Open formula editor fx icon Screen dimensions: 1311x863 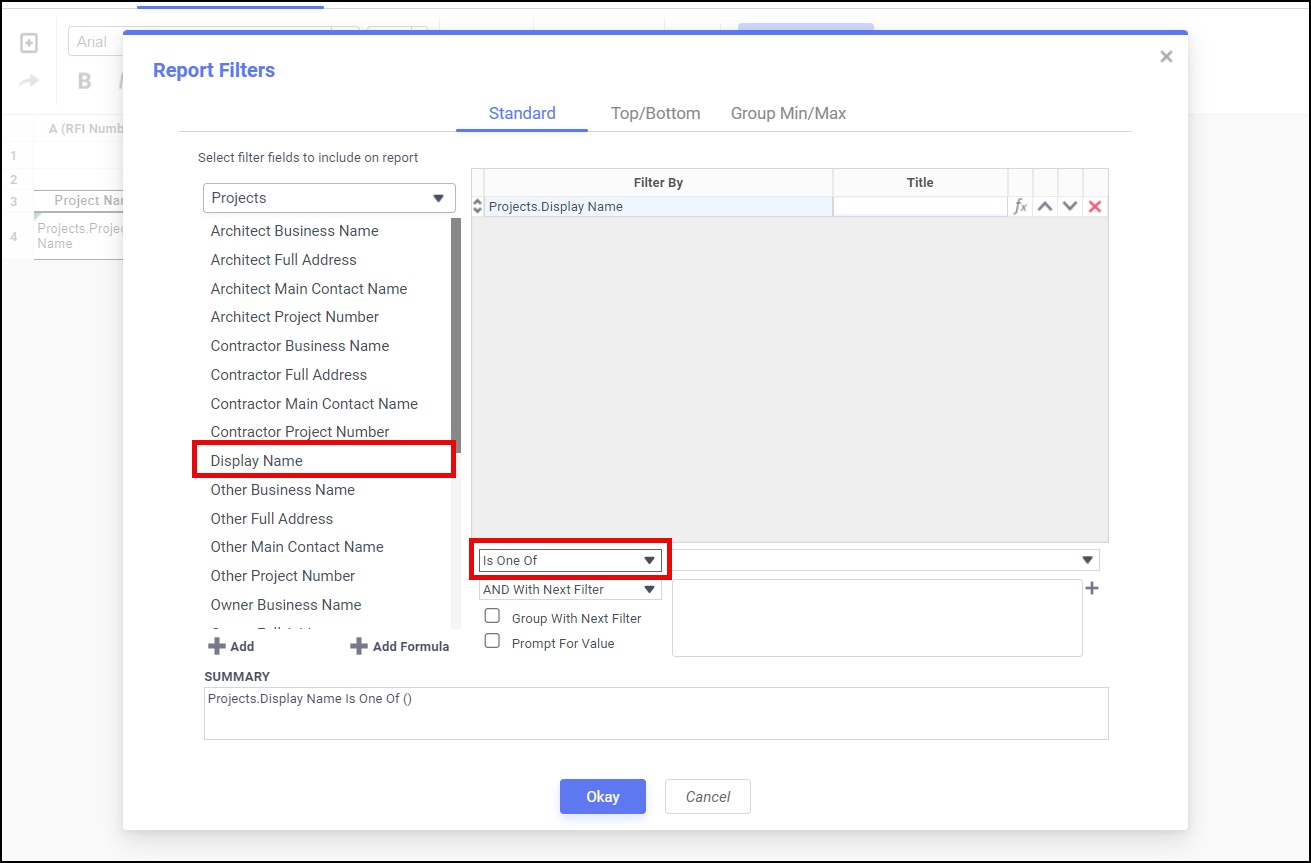coord(1020,207)
